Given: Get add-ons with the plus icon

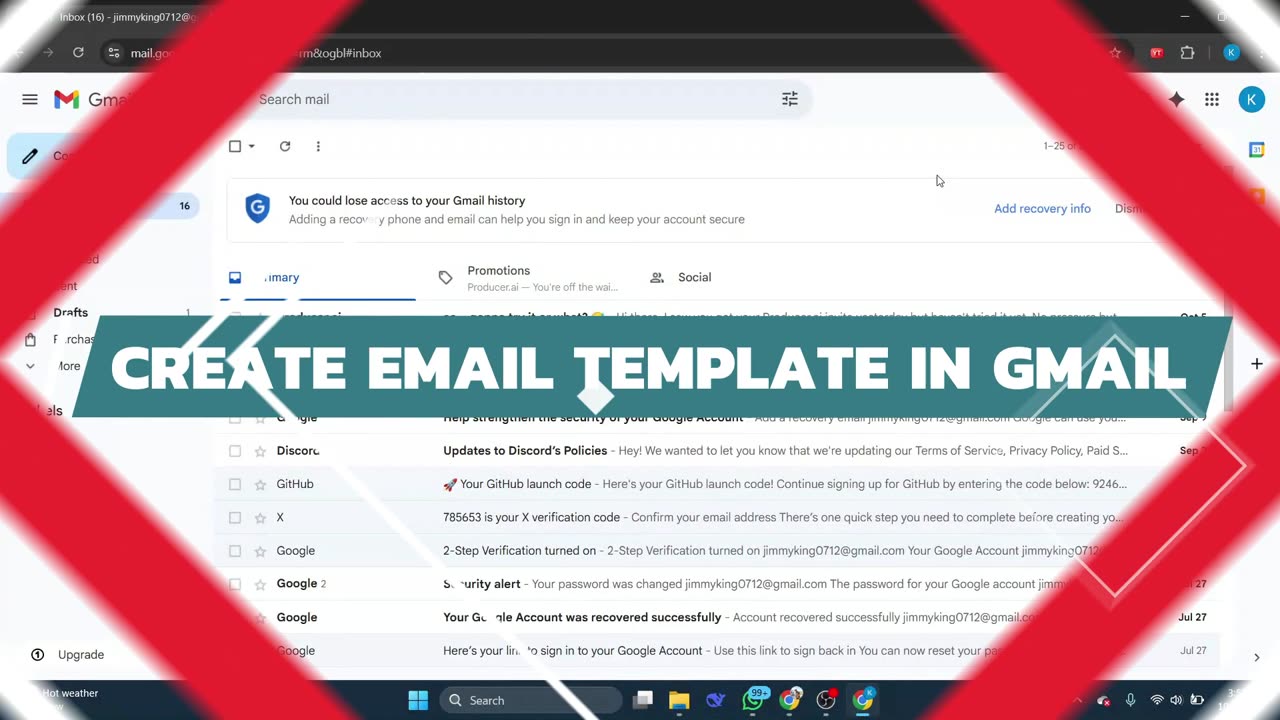Looking at the screenshot, I should pos(1257,364).
